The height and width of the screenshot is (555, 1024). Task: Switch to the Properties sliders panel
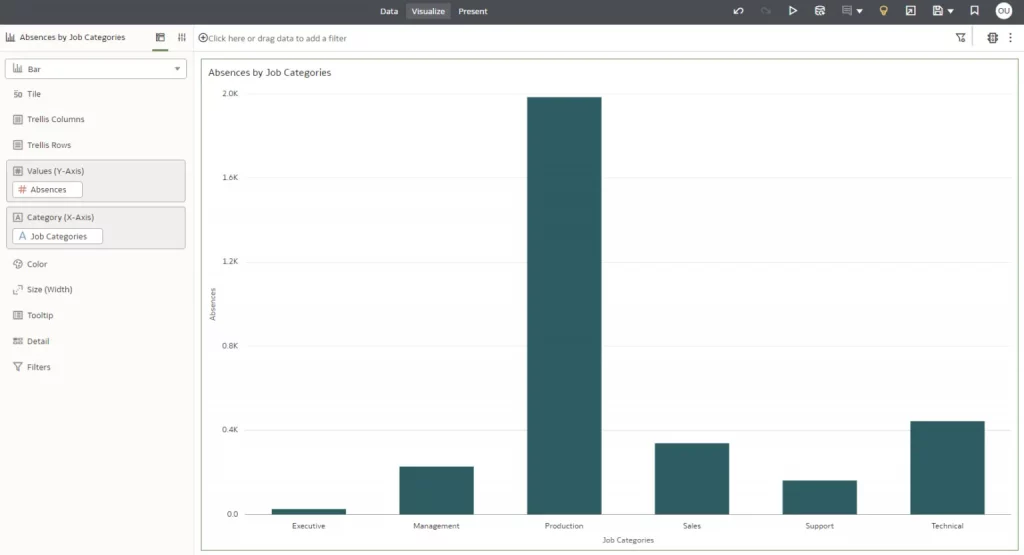pyautogui.click(x=181, y=37)
